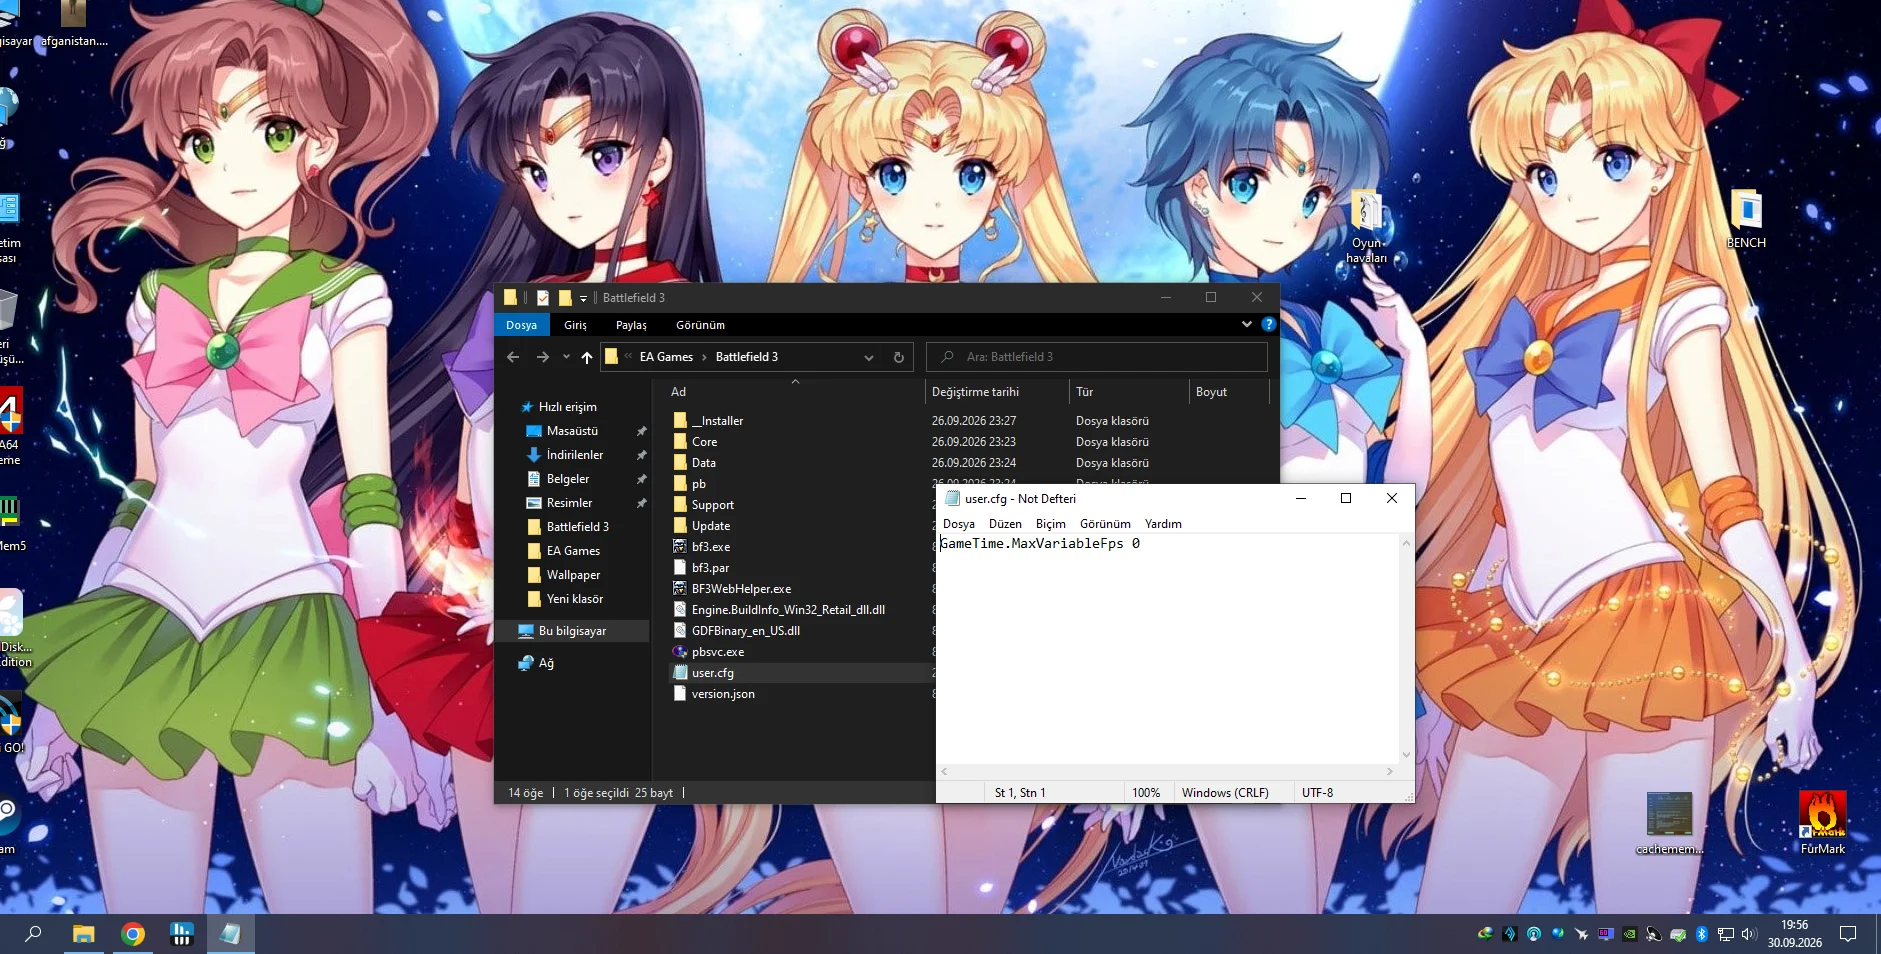Click Notepad horizontal scrollbar right arrow
The width and height of the screenshot is (1881, 954).
pos(1389,772)
